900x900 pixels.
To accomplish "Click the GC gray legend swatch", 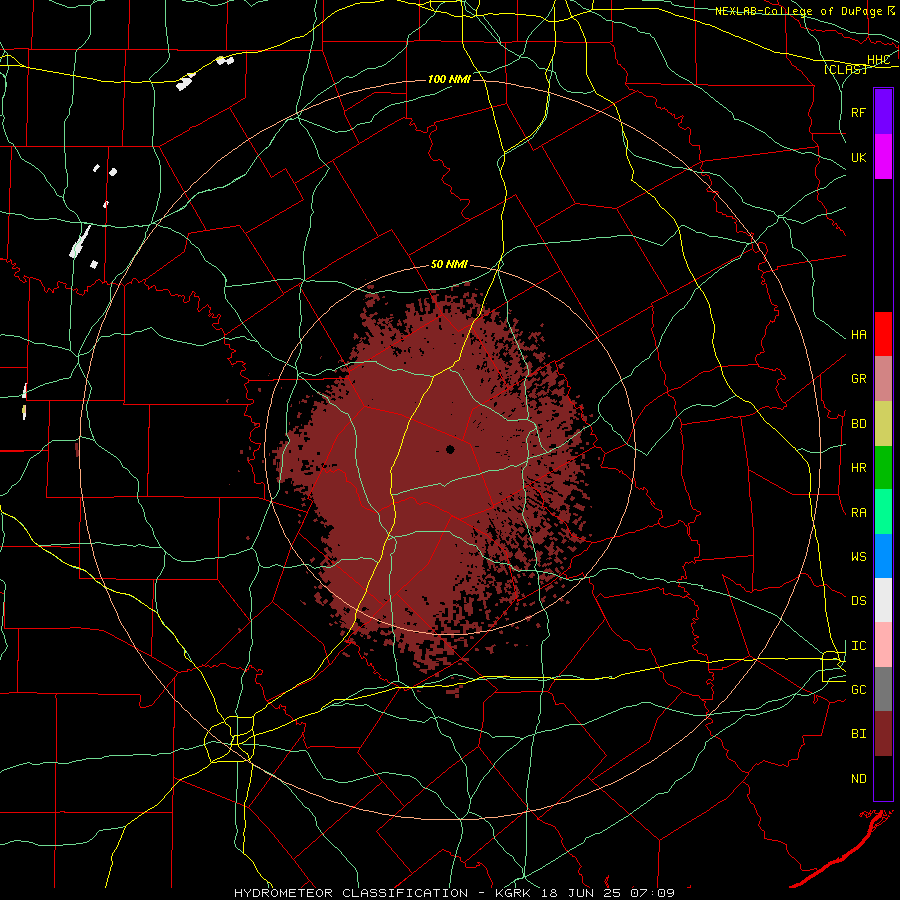I will pos(883,689).
